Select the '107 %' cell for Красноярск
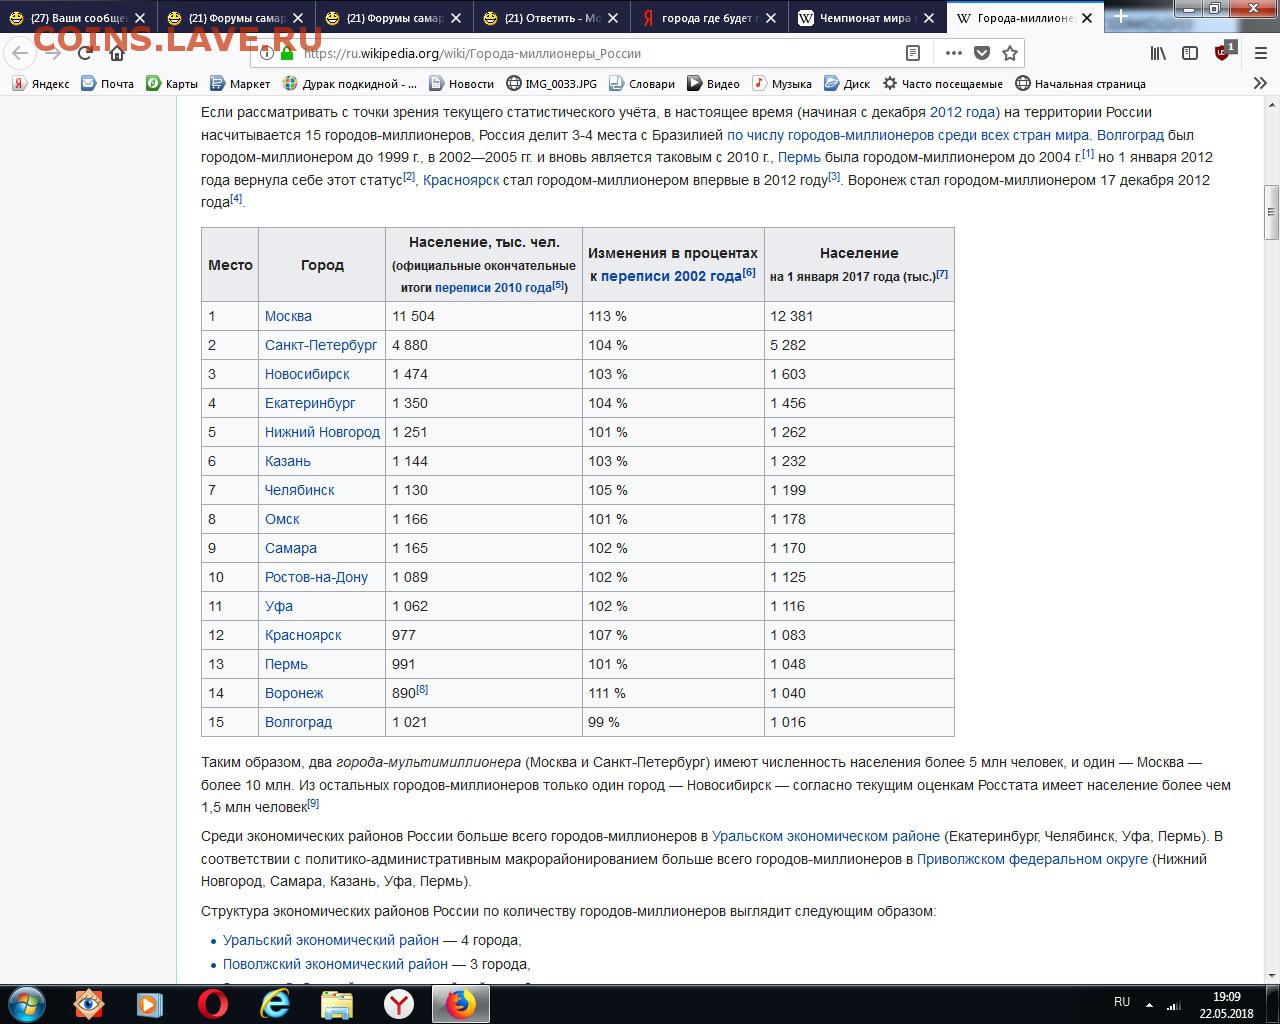1280x1024 pixels. (673, 635)
